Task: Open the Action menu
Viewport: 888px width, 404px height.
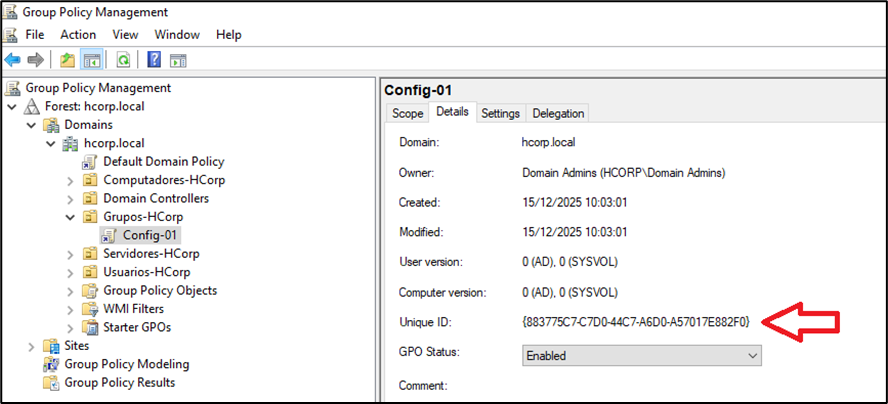Action: click(78, 35)
